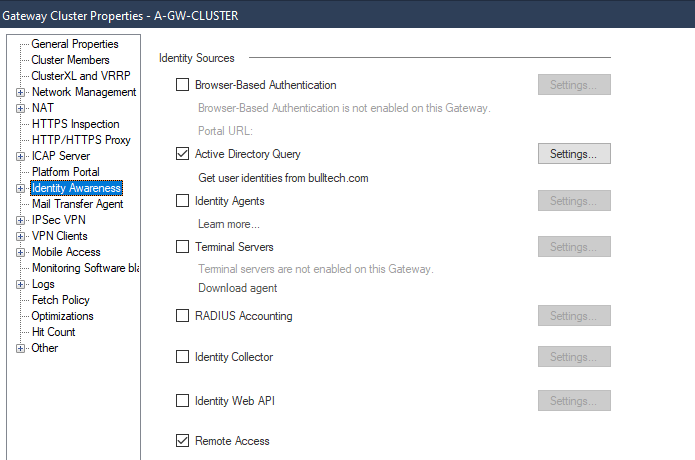
Task: Expand the Identity Awareness node
Action: [x=20, y=188]
